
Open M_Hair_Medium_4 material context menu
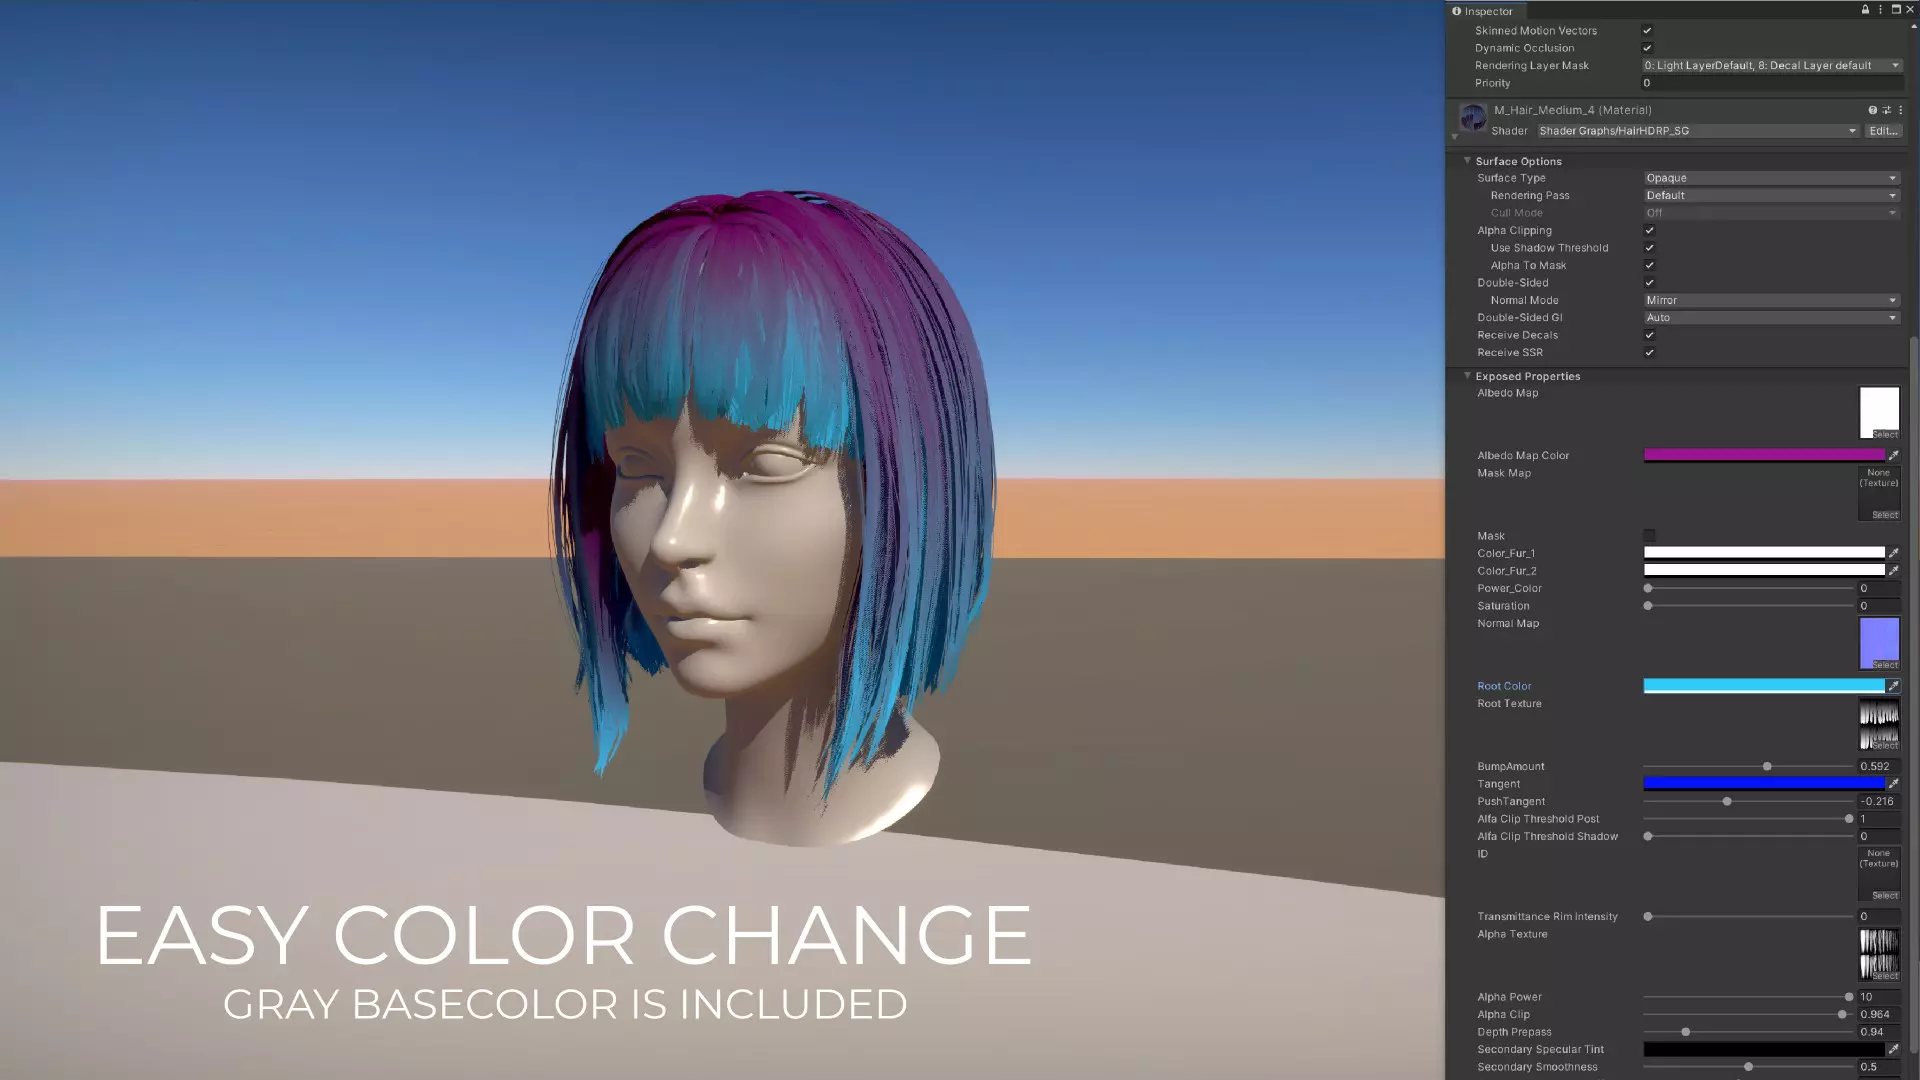pos(1901,110)
